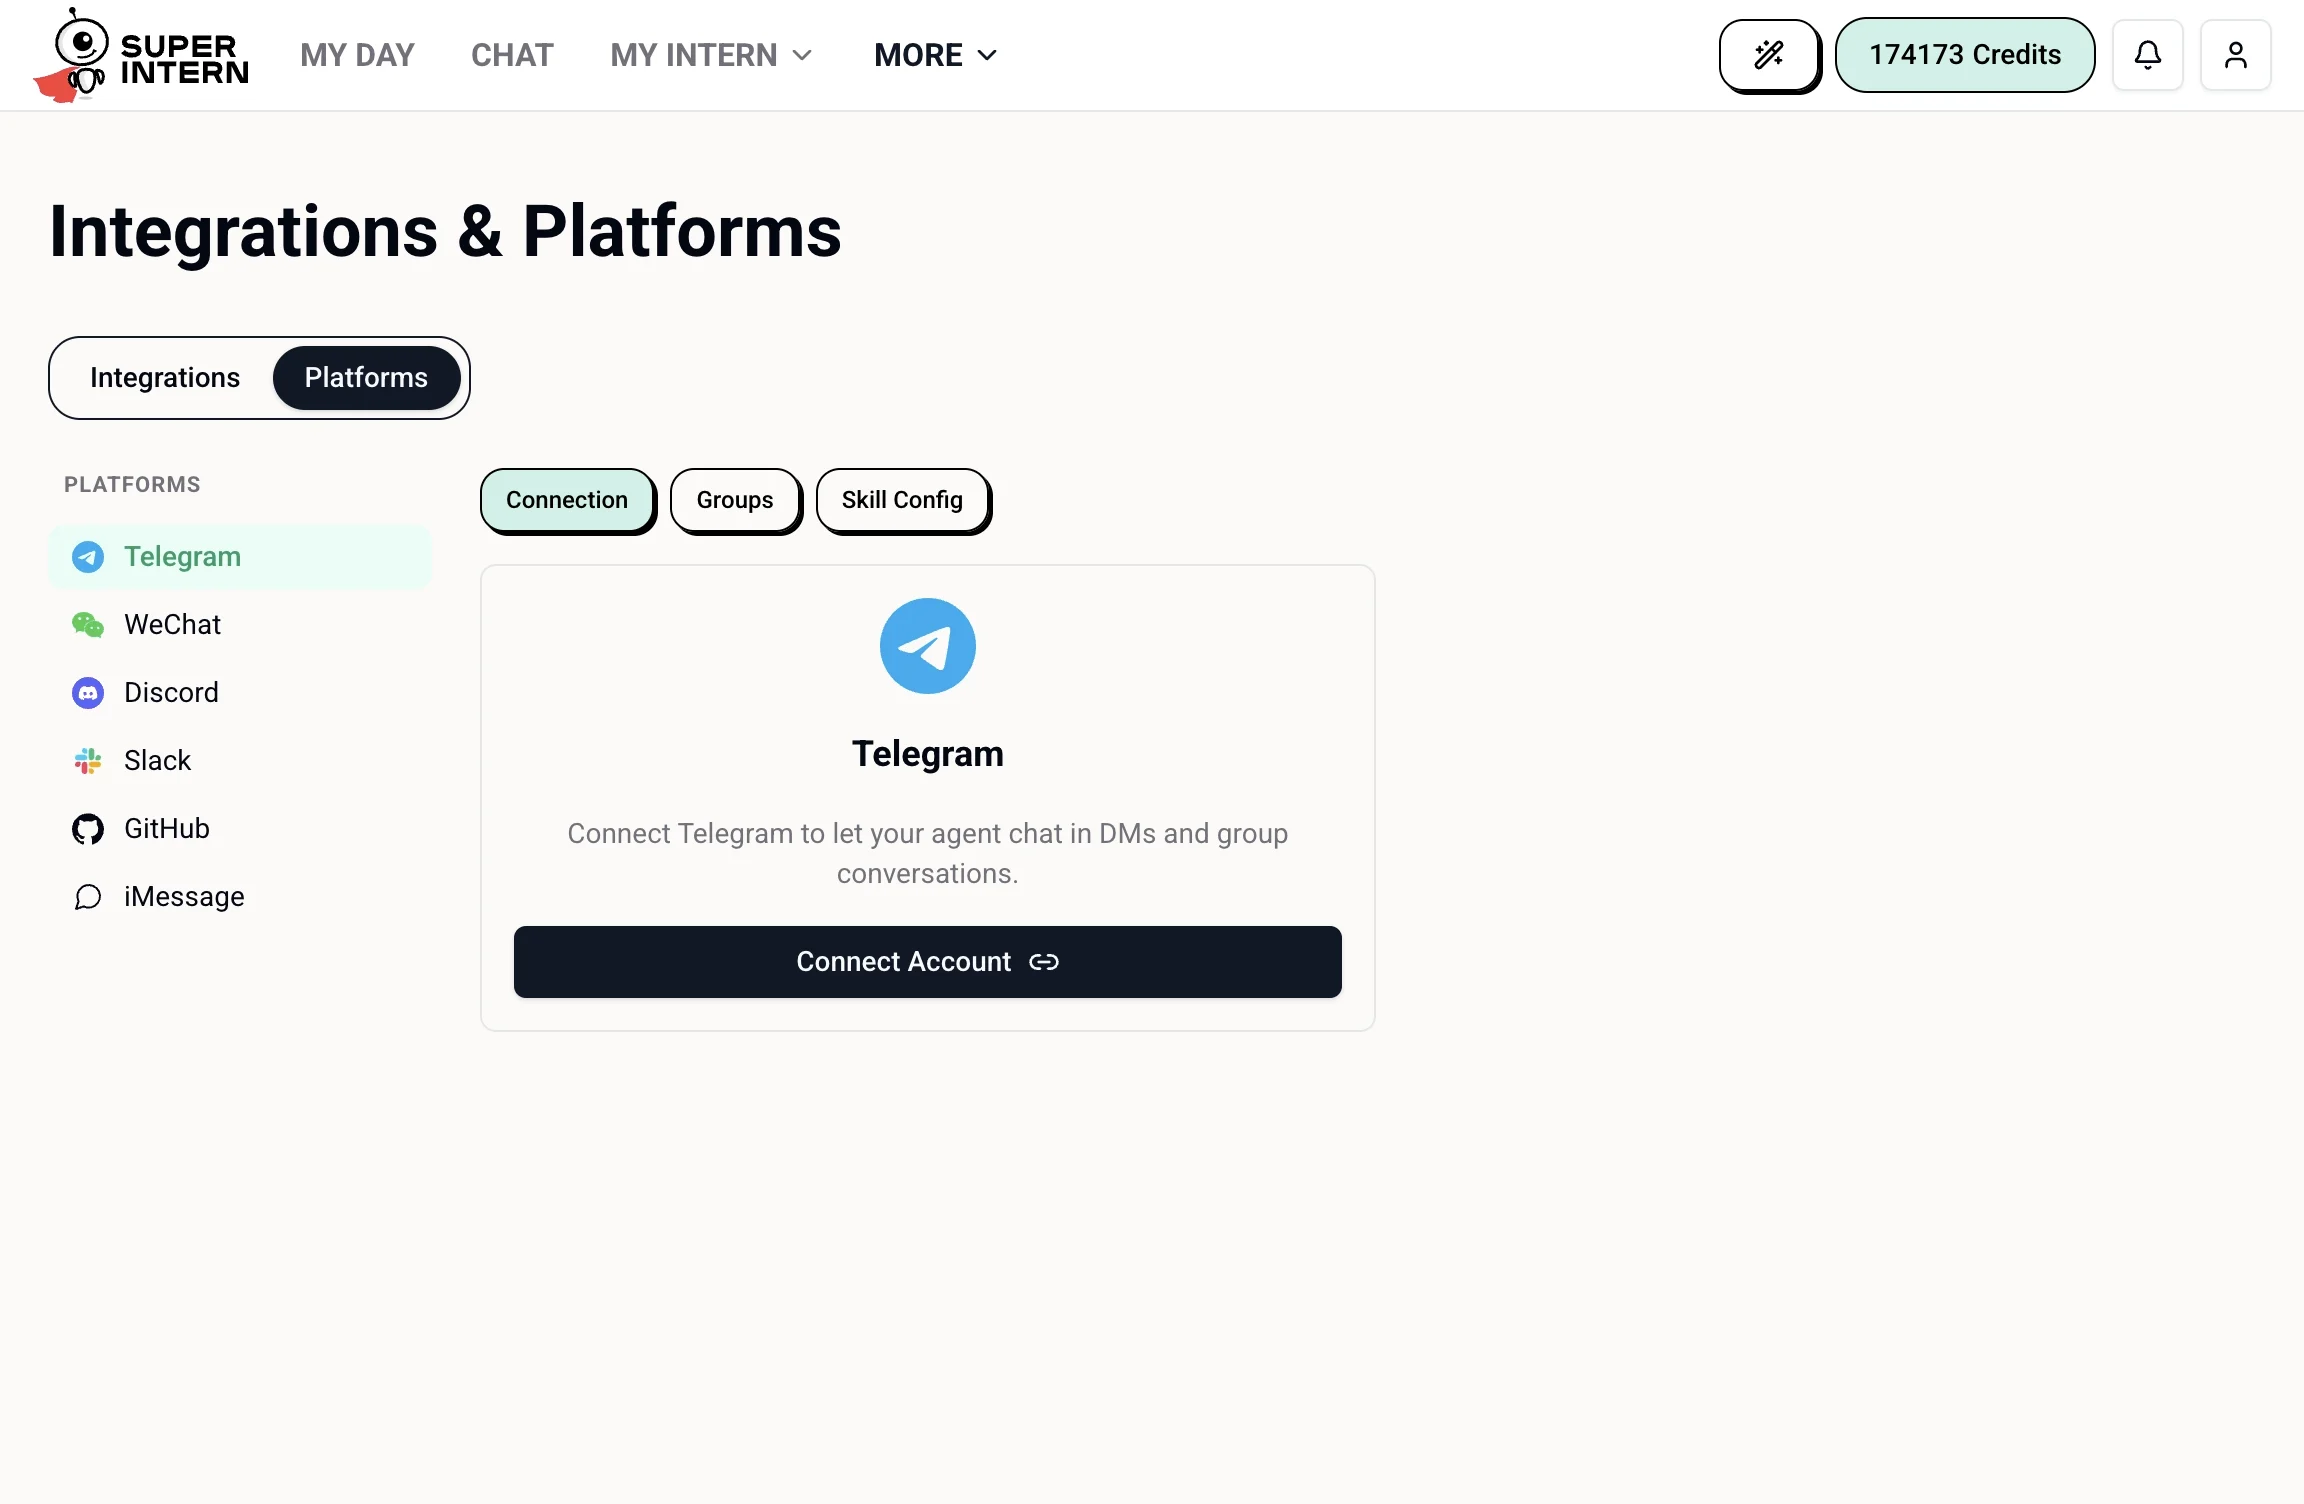This screenshot has width=2304, height=1504.
Task: Expand the MY INTERN chevron
Action: 802,55
